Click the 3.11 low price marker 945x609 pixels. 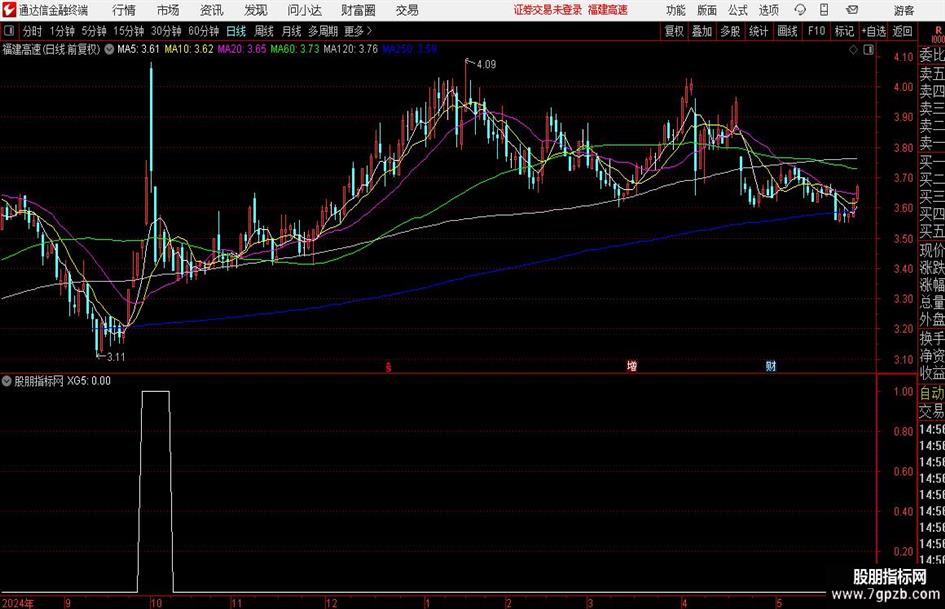(x=115, y=357)
